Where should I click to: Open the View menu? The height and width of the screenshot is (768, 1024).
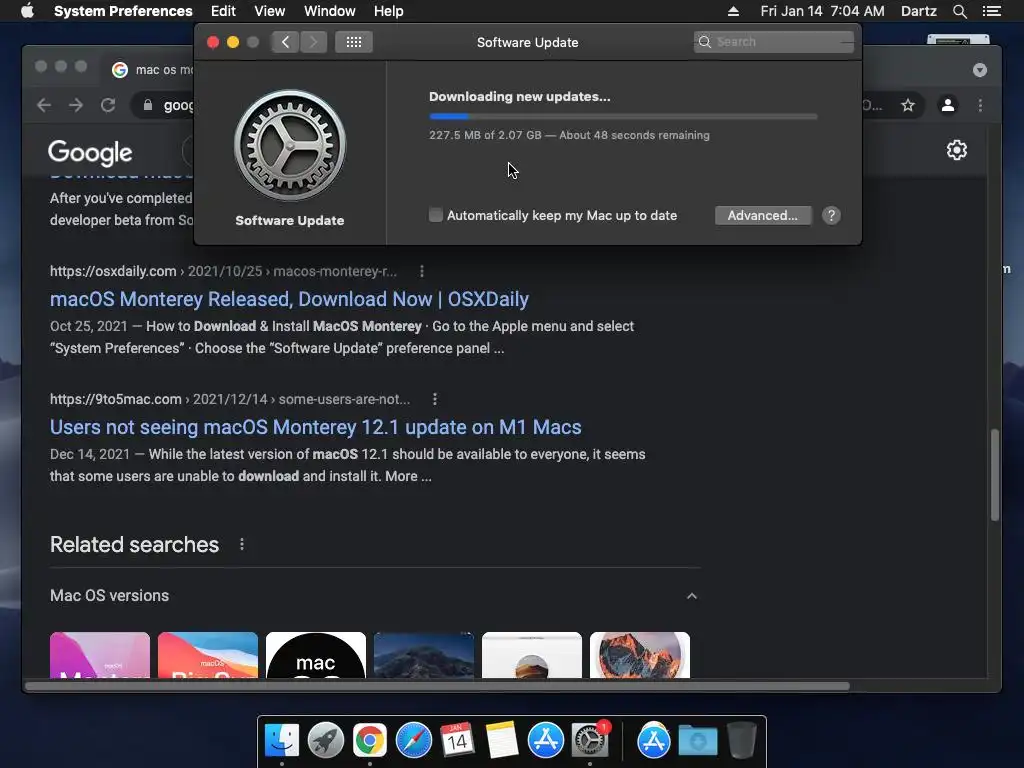pos(270,11)
